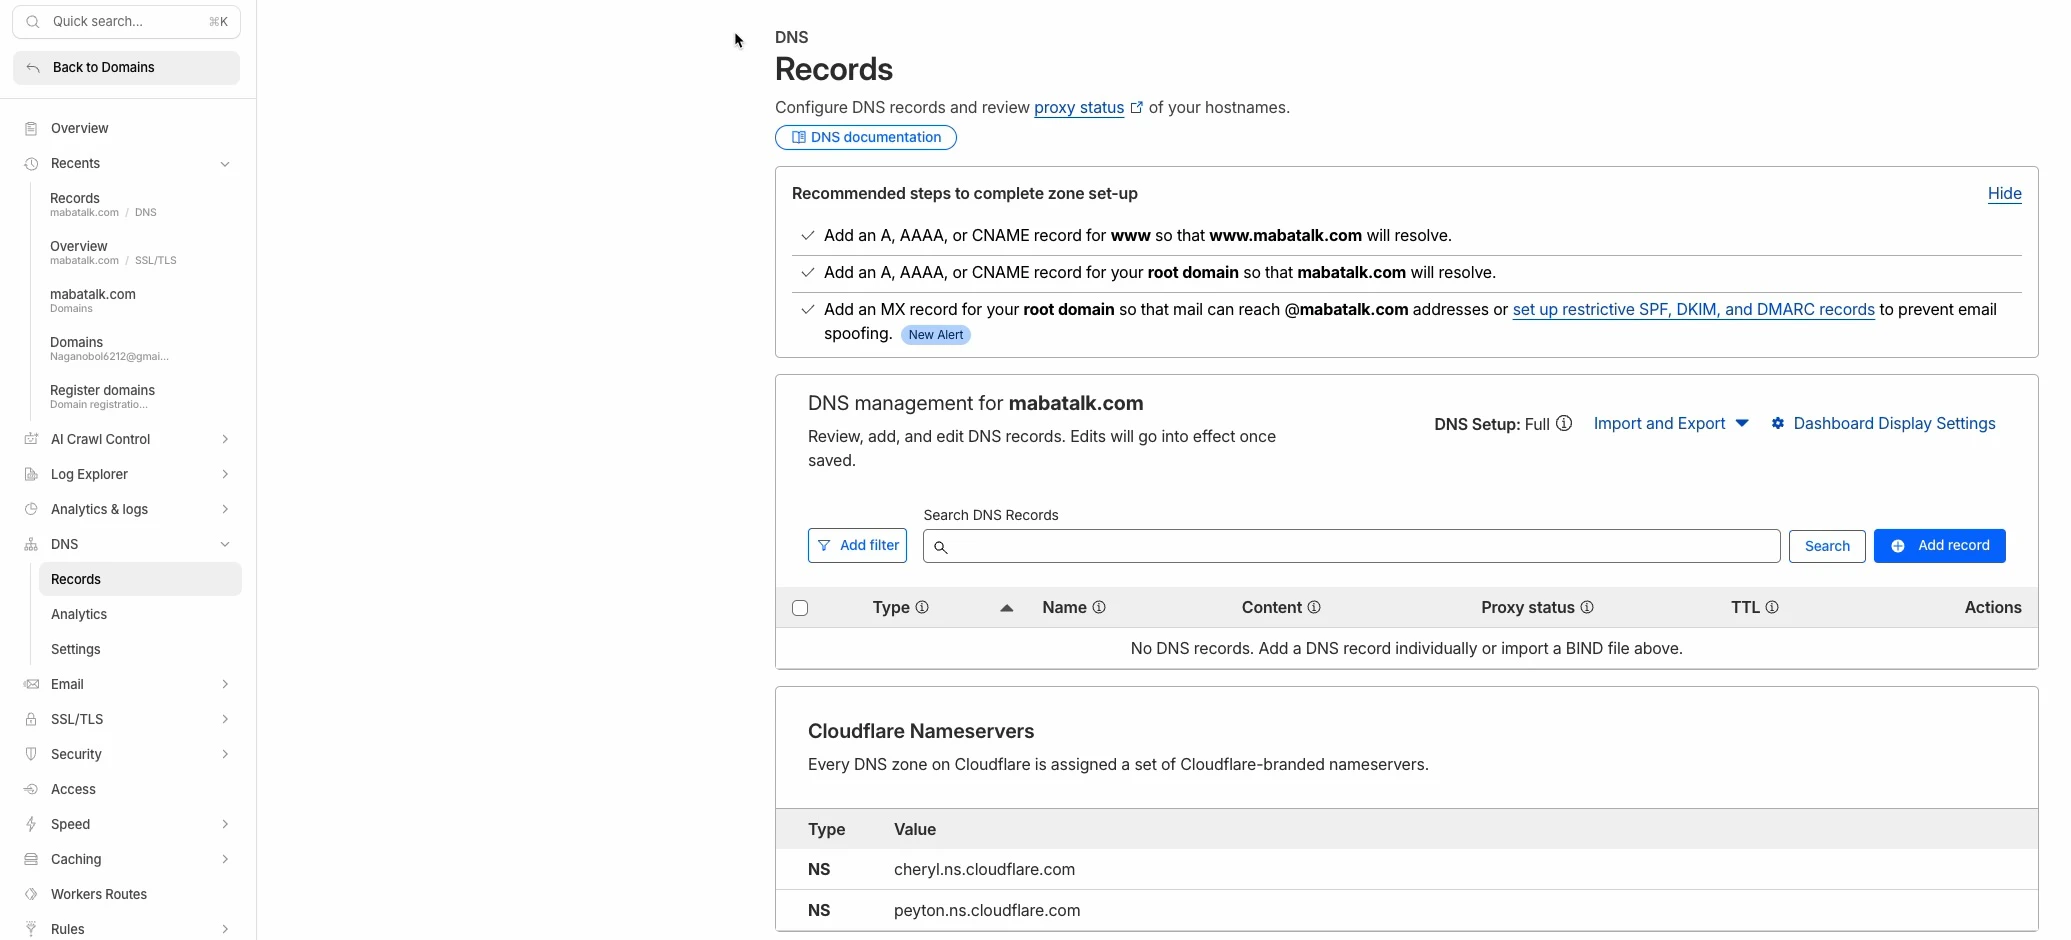Collapse the Recents section chevron
Image resolution: width=2071 pixels, height=940 pixels.
click(224, 163)
